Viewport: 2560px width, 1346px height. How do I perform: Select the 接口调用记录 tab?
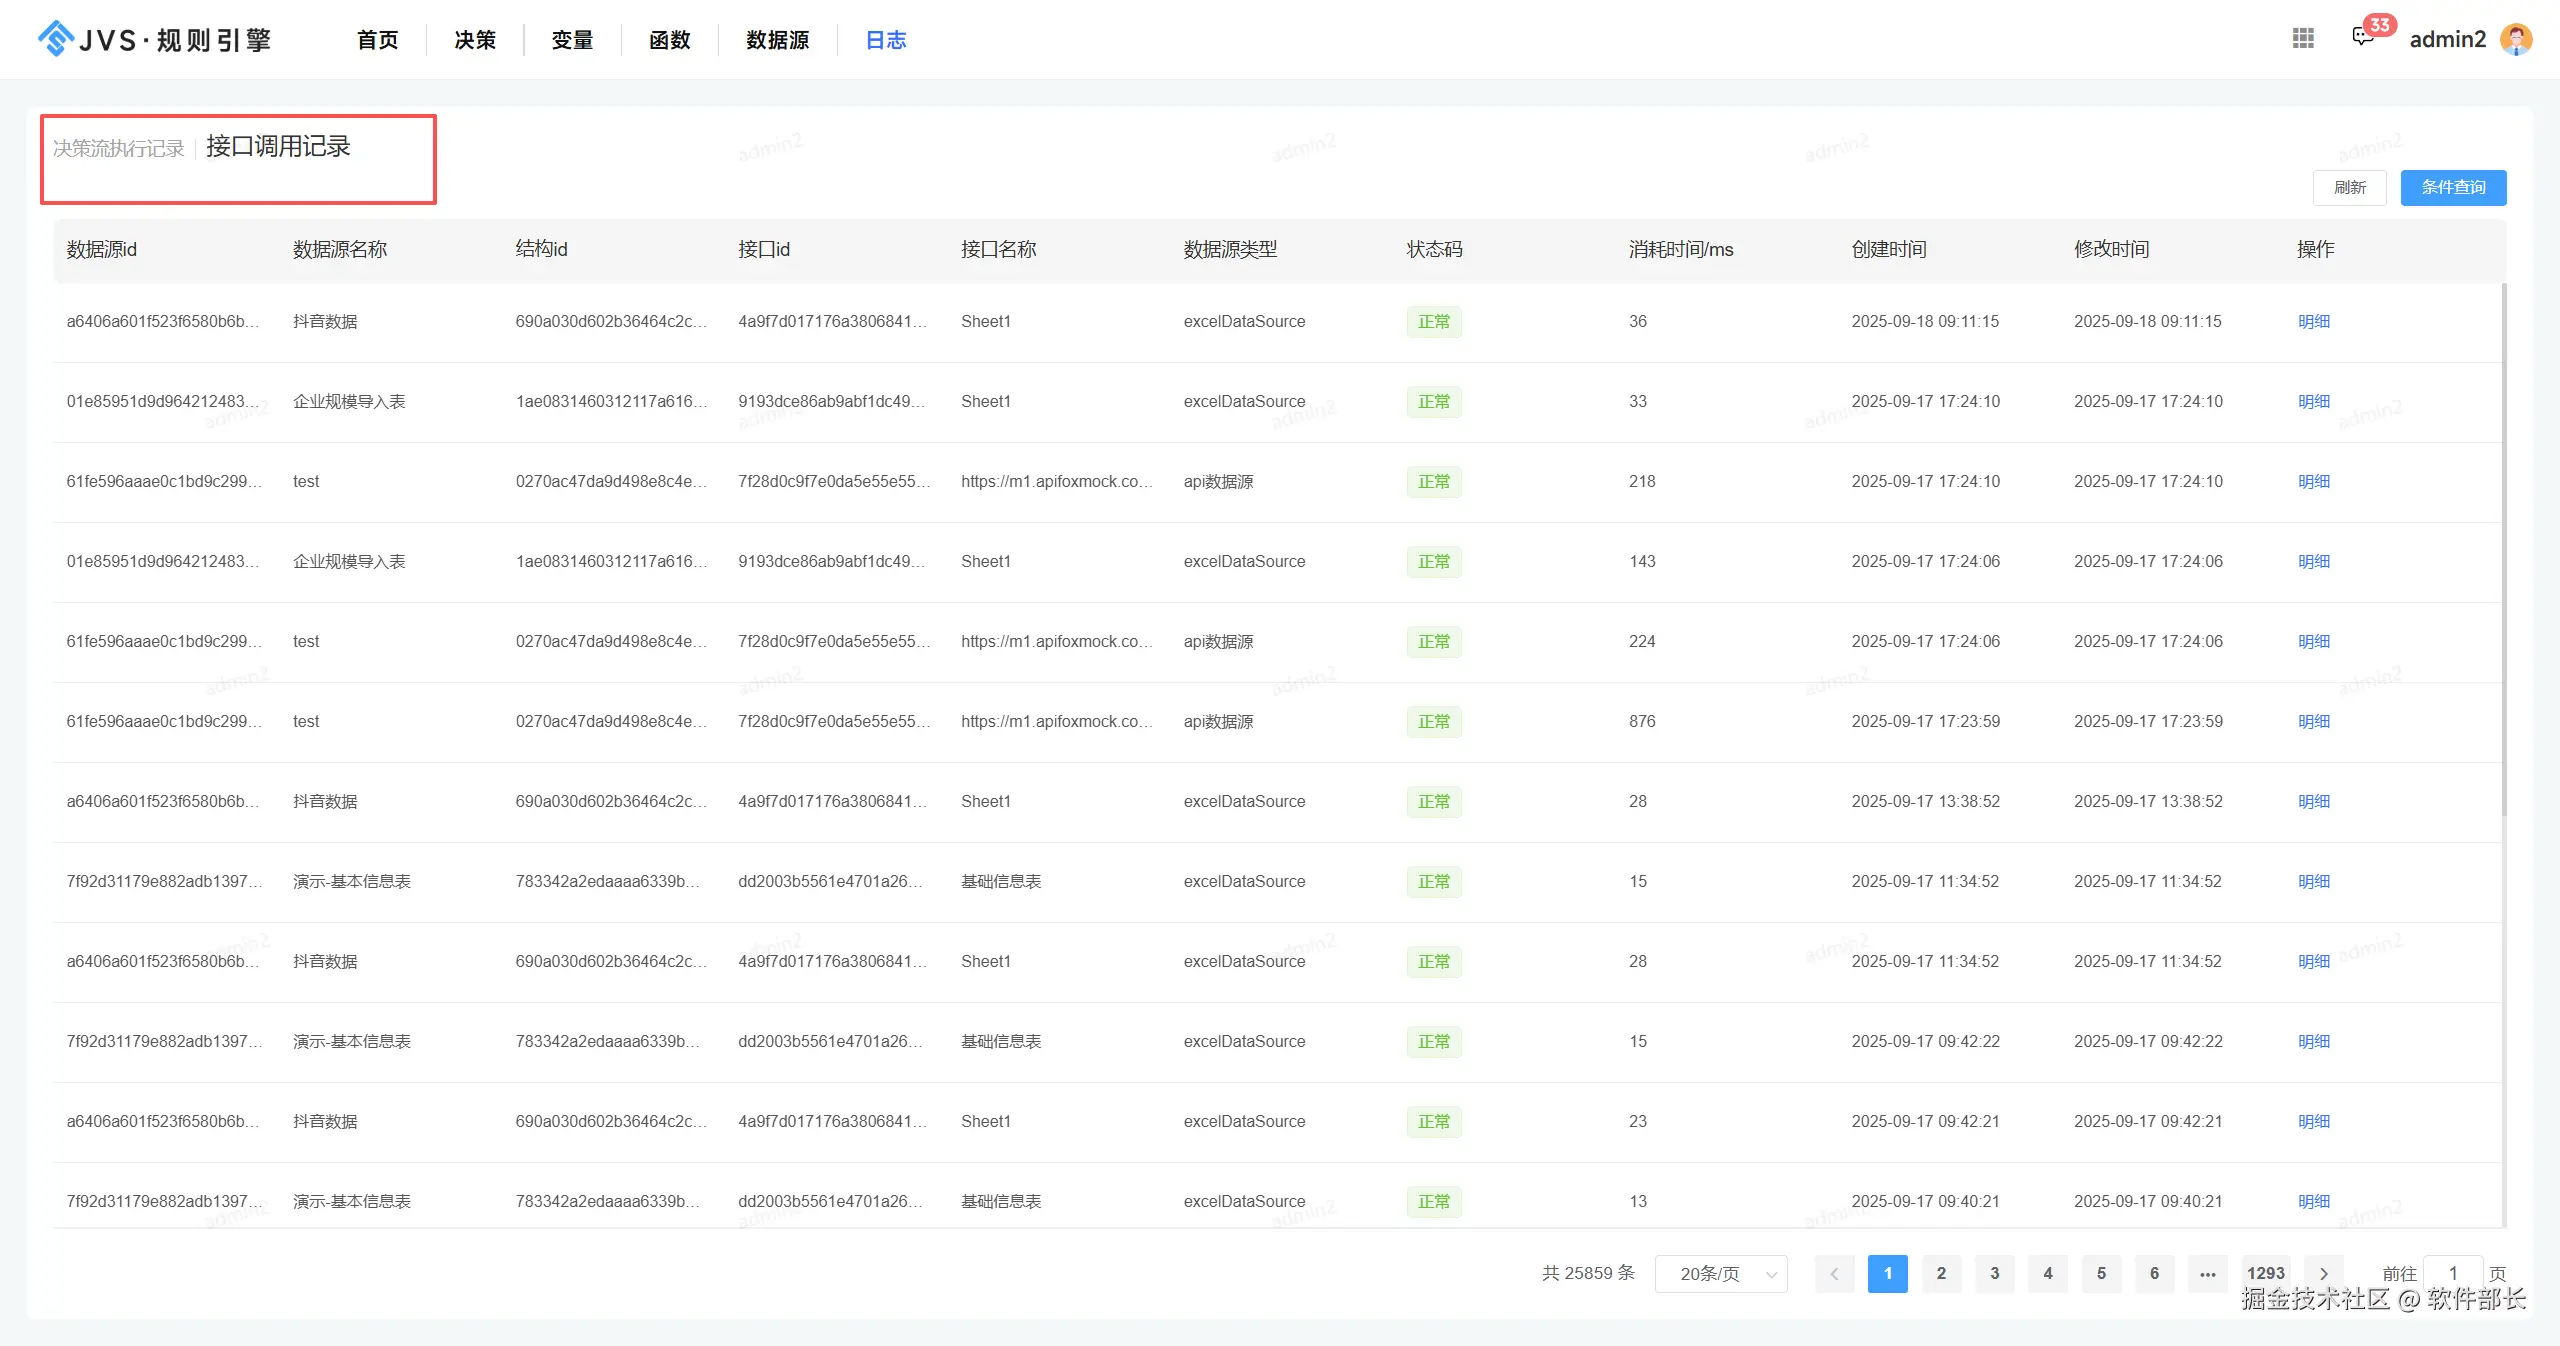(278, 147)
